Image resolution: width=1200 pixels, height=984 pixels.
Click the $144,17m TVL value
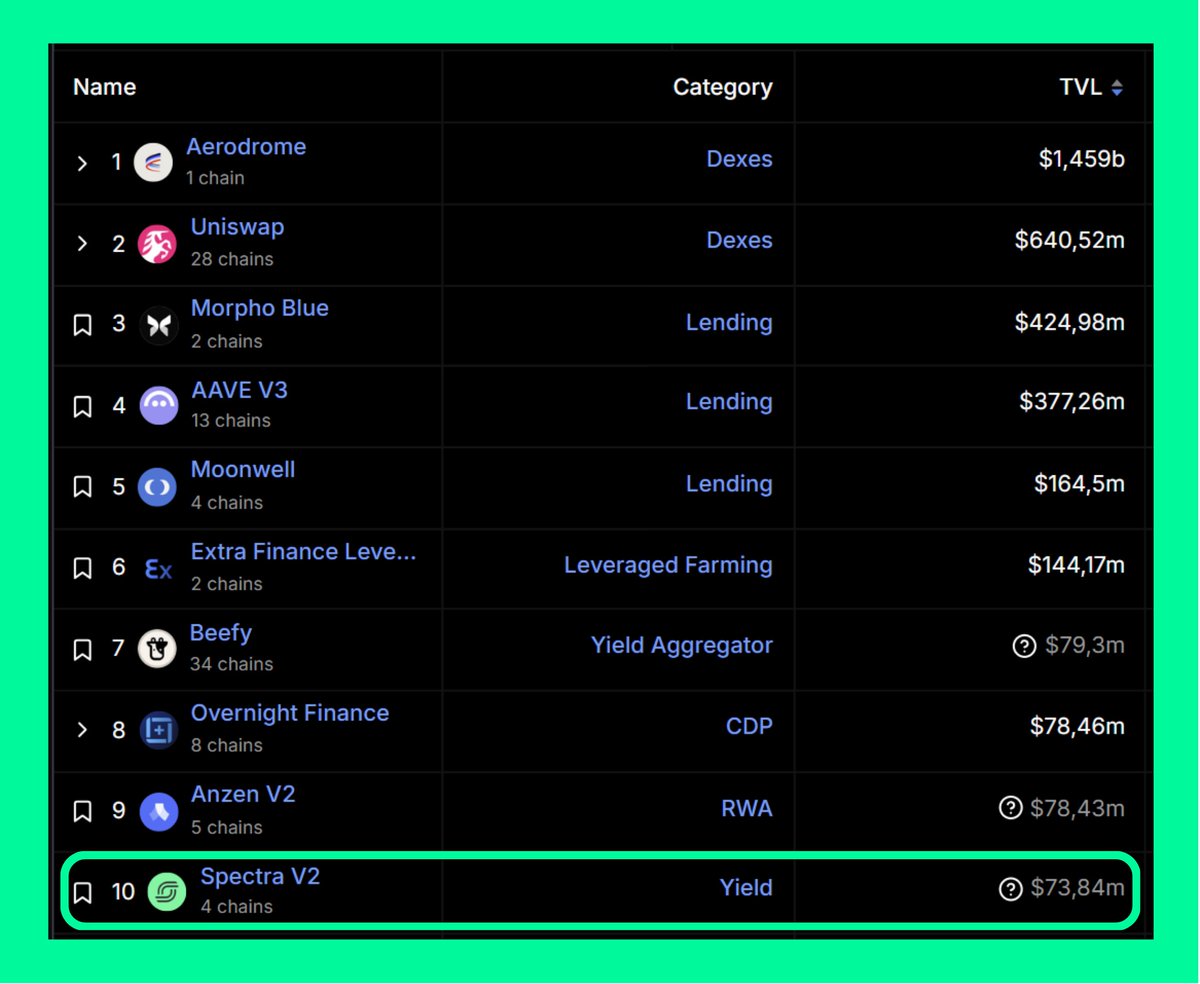pyautogui.click(x=1077, y=565)
